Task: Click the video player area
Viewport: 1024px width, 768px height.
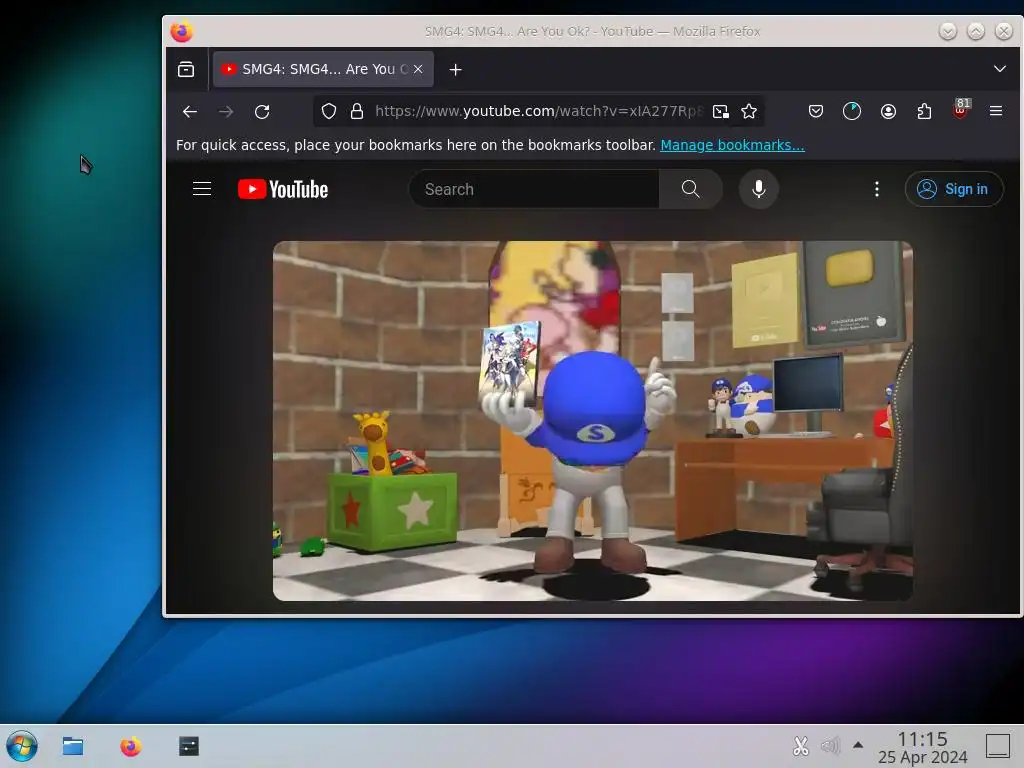Action: point(592,421)
